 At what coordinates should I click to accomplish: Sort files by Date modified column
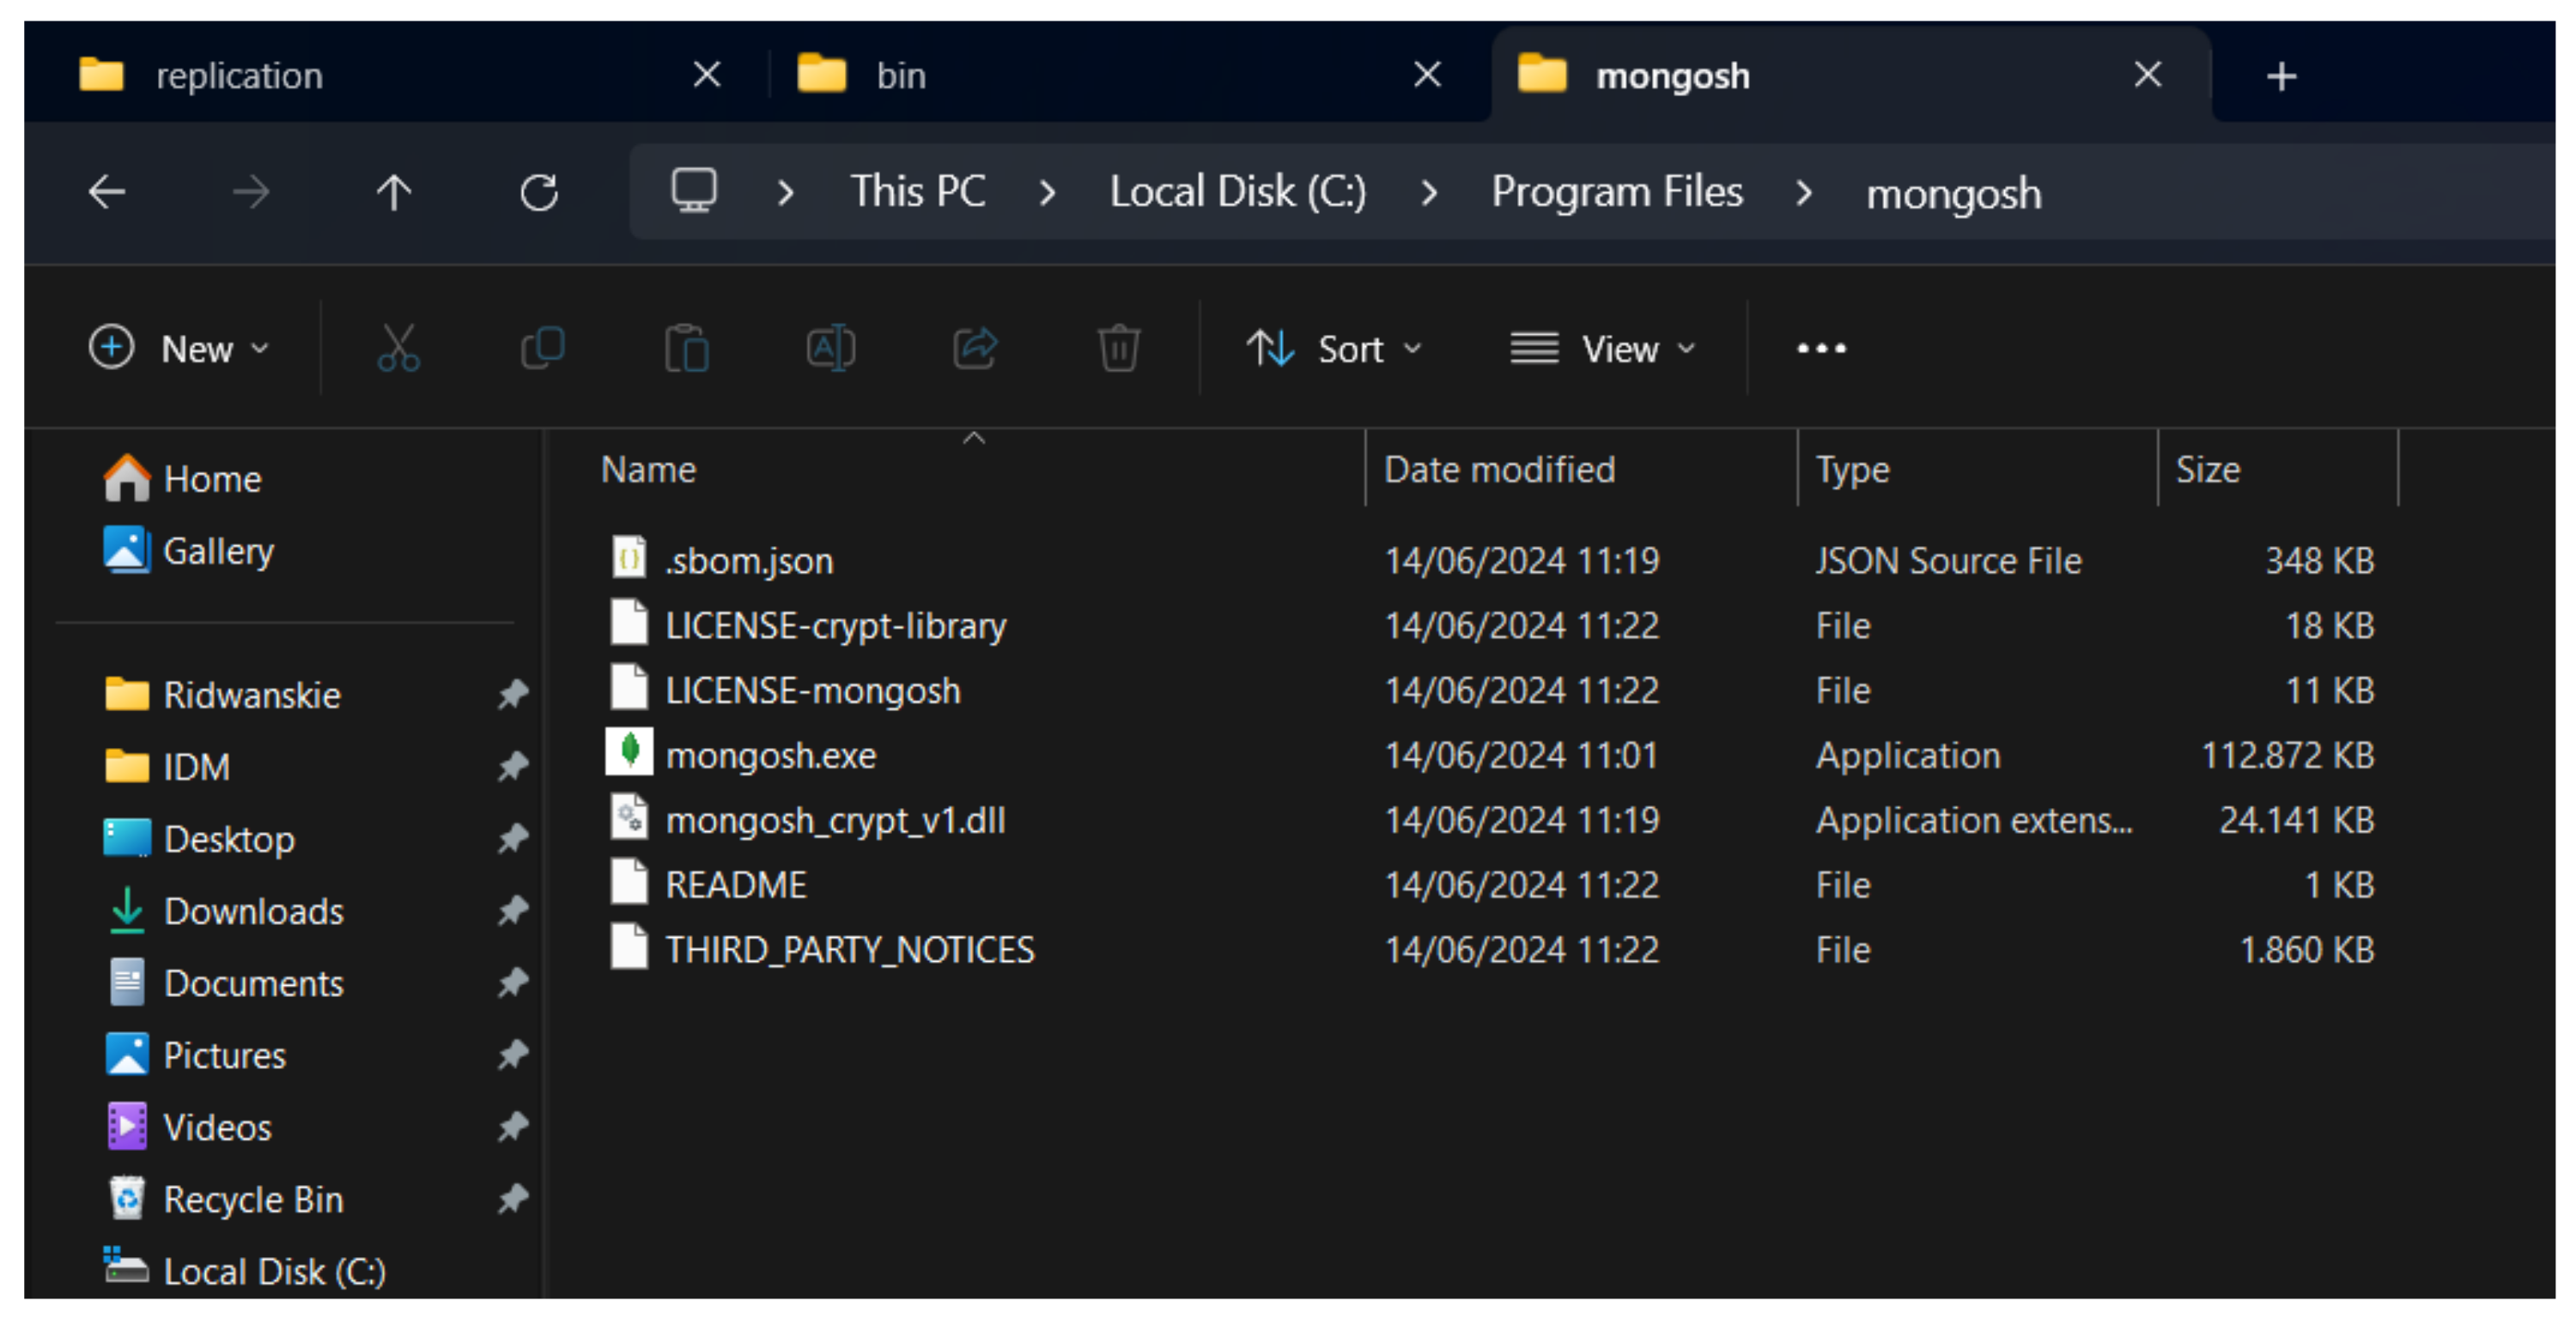click(x=1498, y=470)
